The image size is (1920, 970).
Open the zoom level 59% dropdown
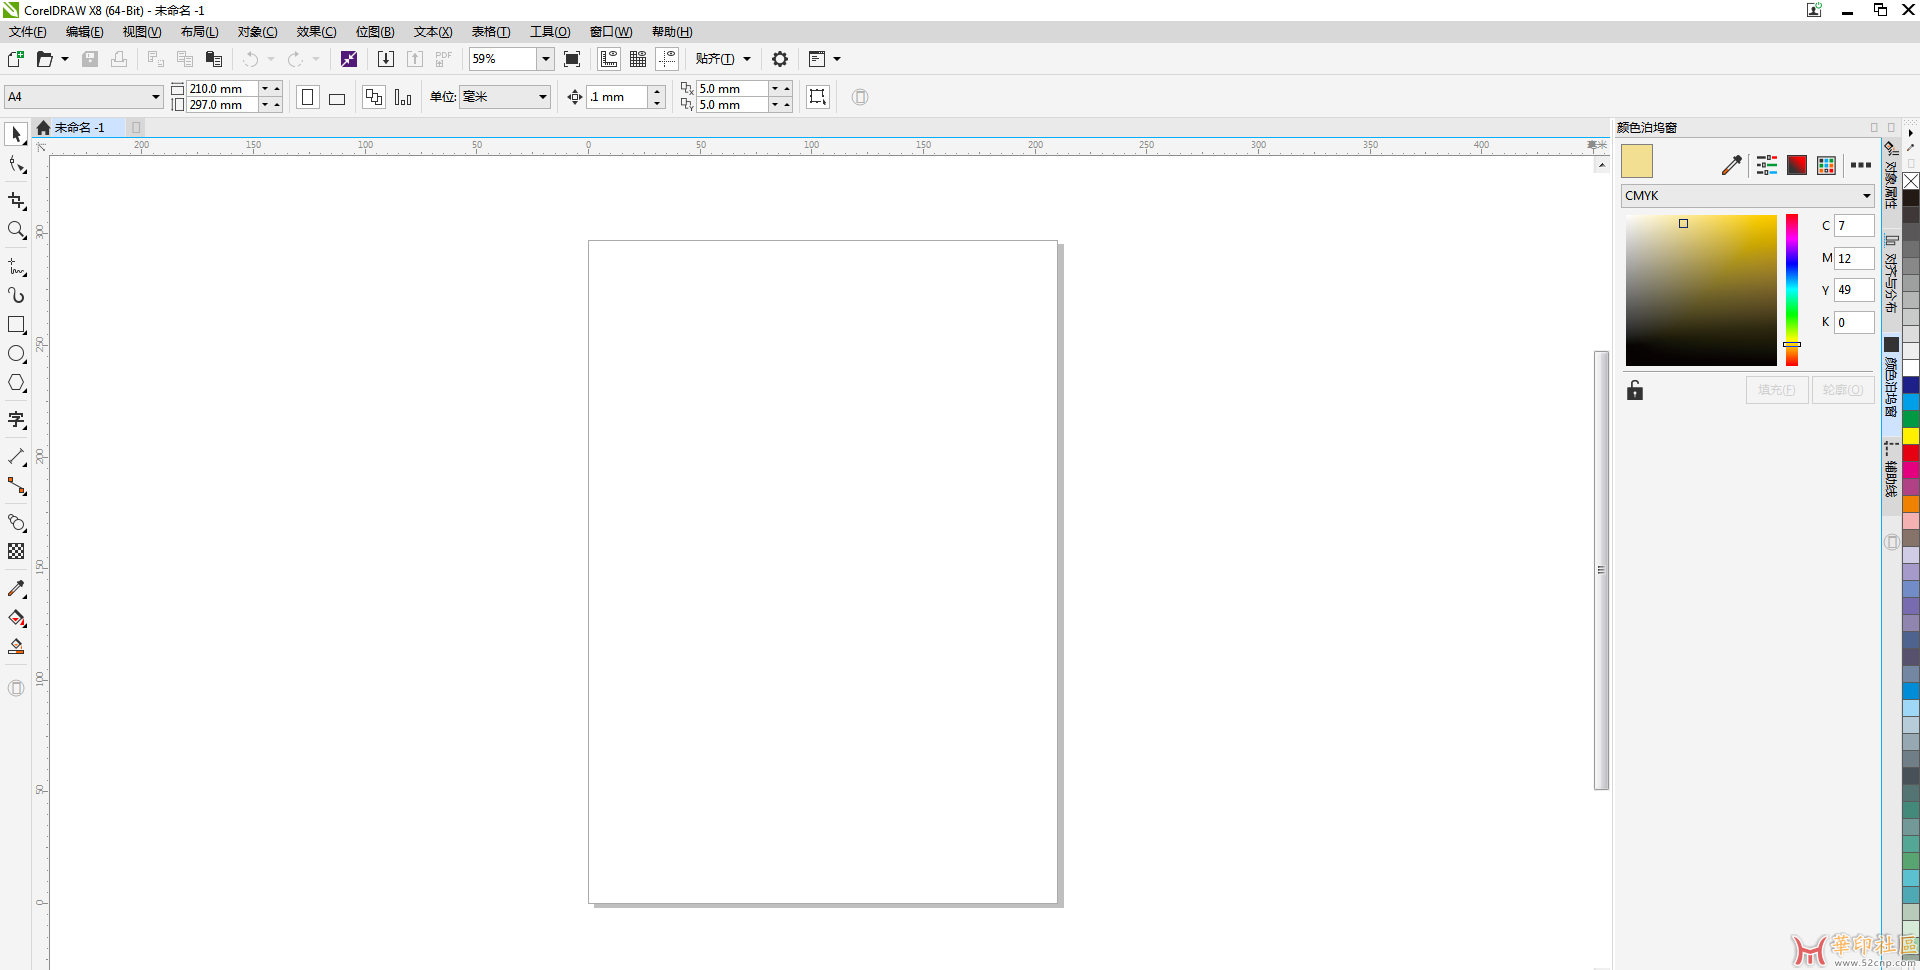click(x=545, y=59)
